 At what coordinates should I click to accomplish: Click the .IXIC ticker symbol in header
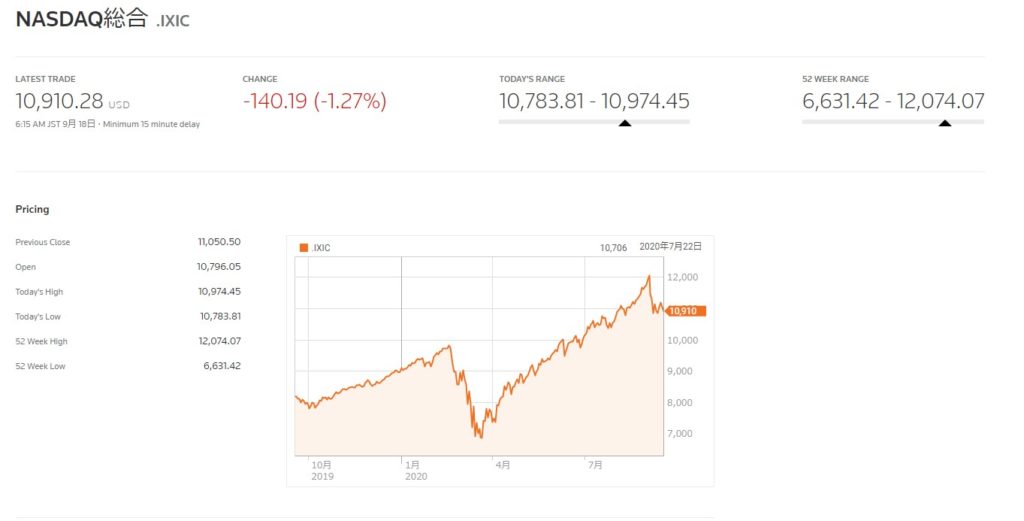coord(173,21)
